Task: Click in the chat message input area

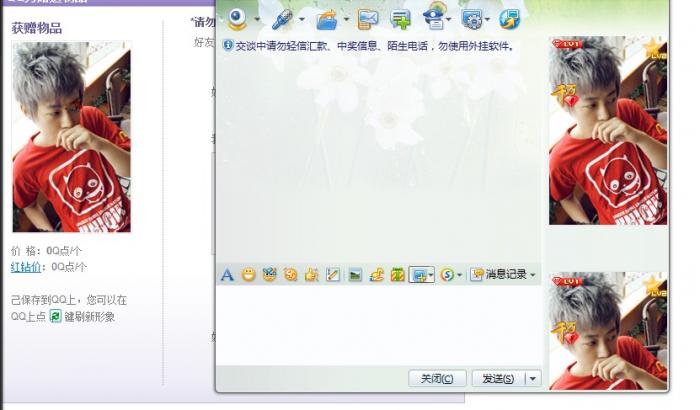Action: tap(379, 325)
